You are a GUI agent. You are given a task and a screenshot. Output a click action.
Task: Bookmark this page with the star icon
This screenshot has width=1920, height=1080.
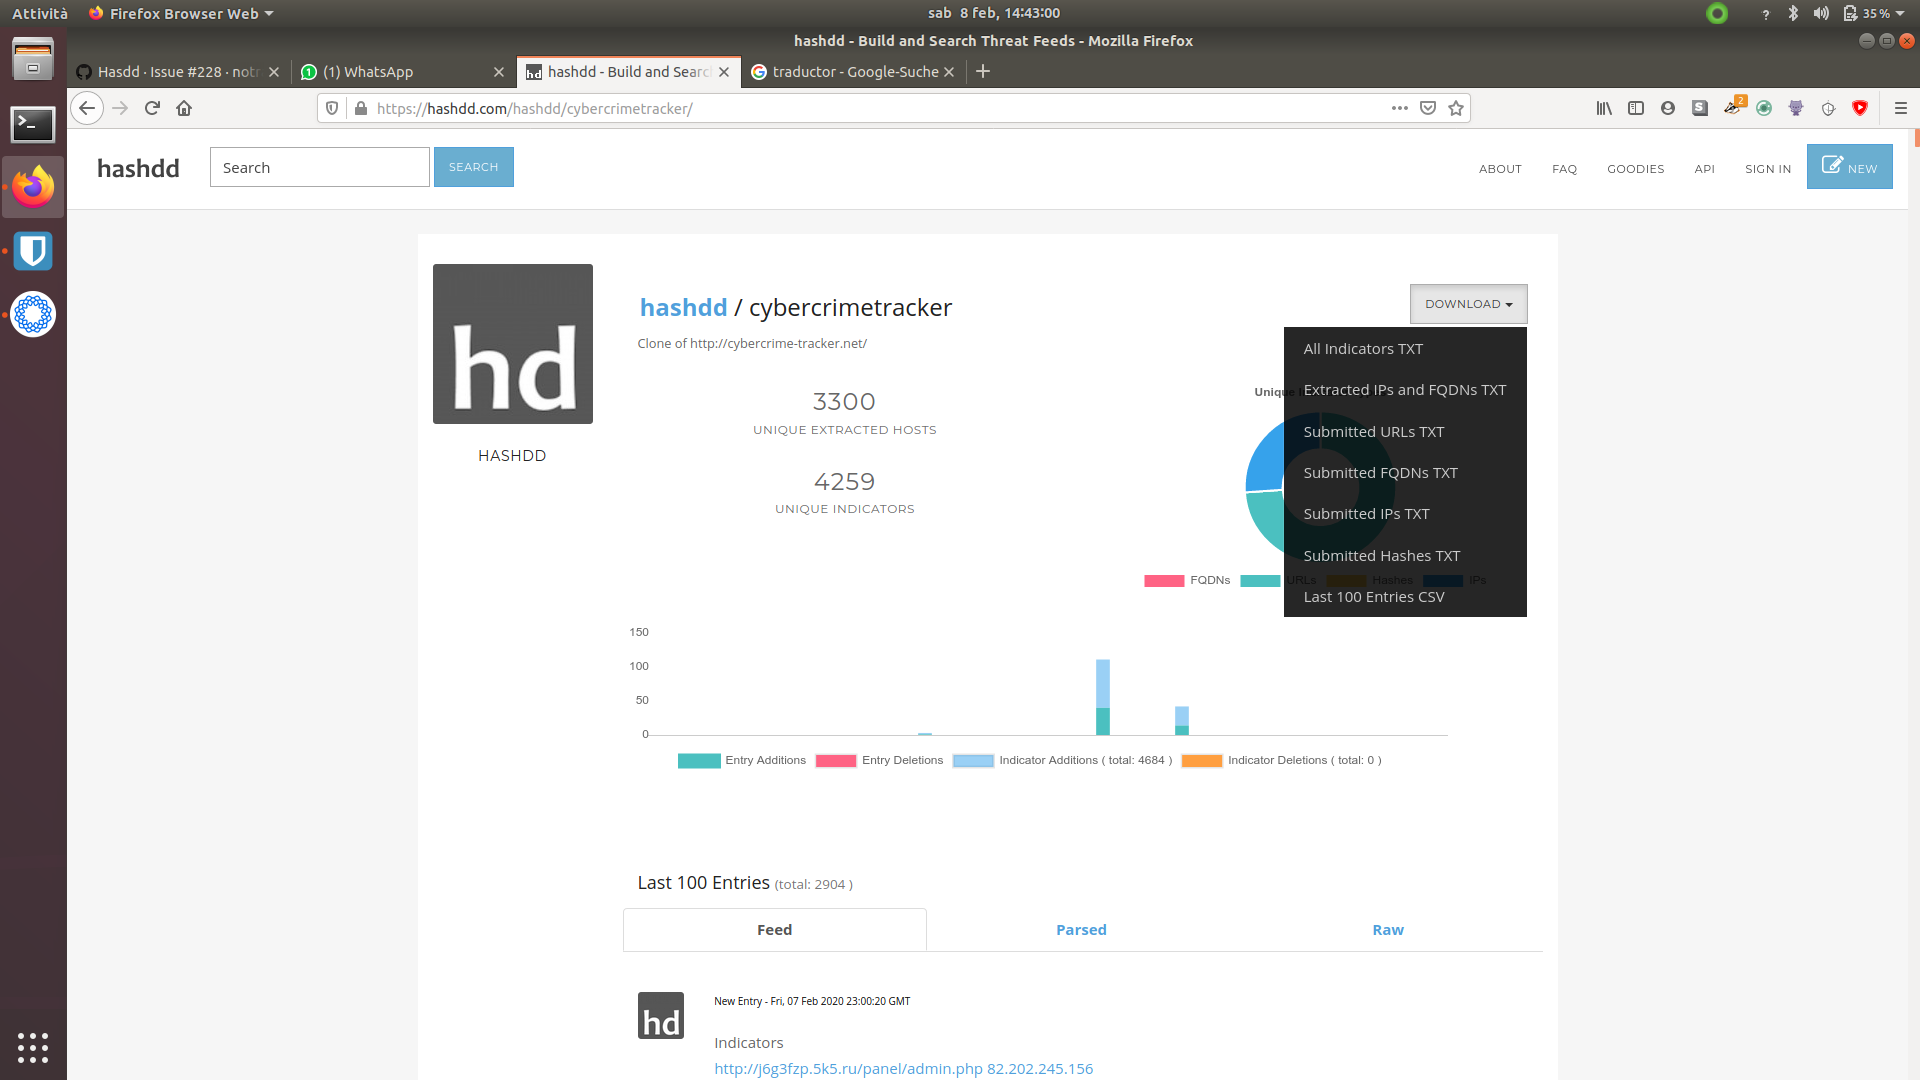coord(1456,108)
